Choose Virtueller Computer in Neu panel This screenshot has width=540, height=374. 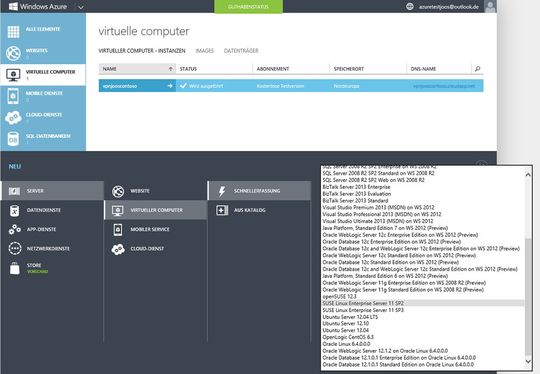click(x=156, y=210)
